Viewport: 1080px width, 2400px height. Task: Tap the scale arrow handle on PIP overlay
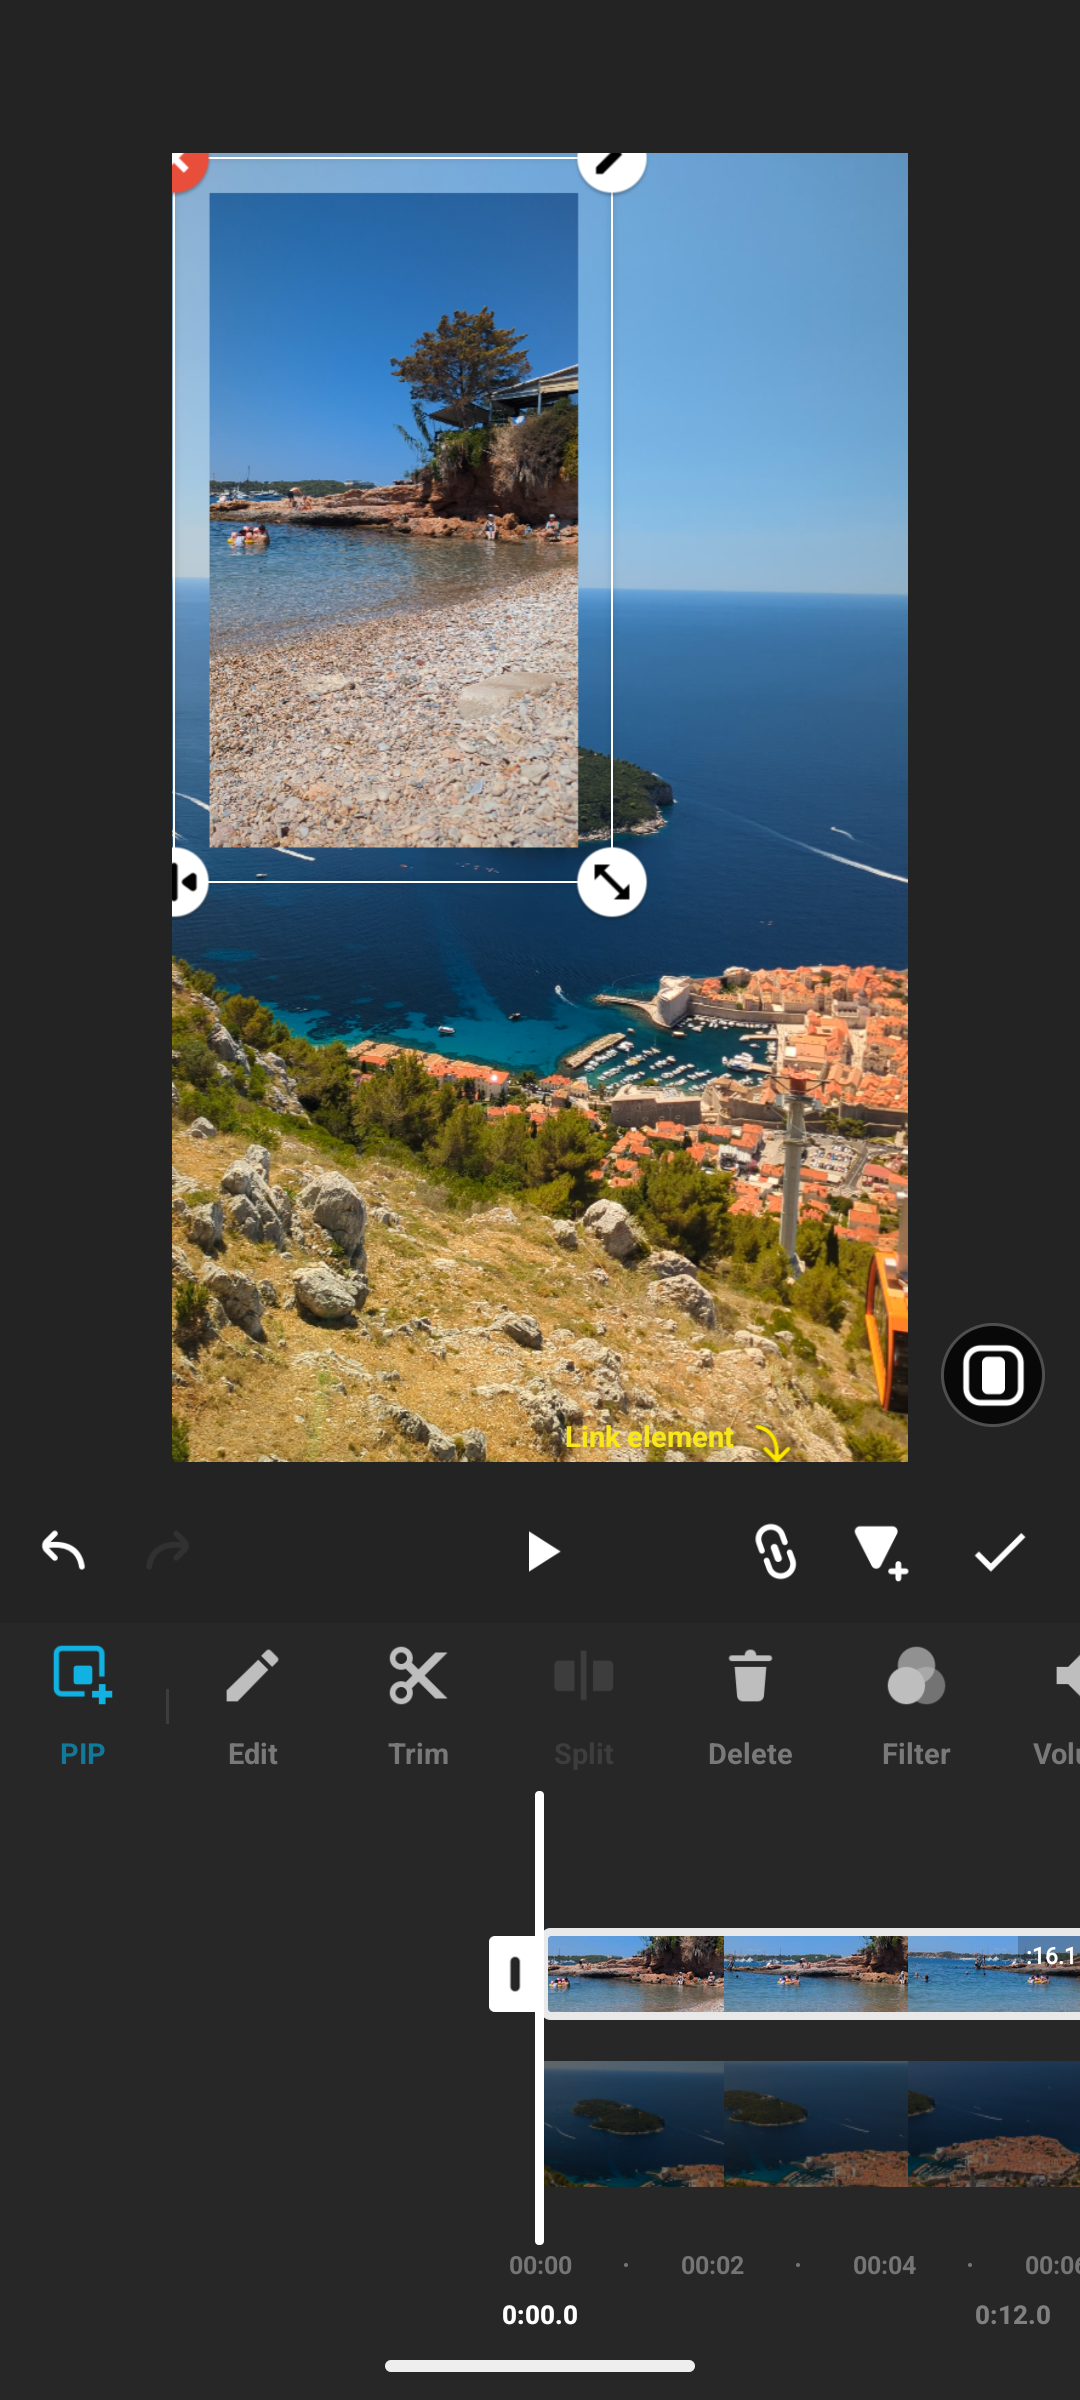pos(612,882)
